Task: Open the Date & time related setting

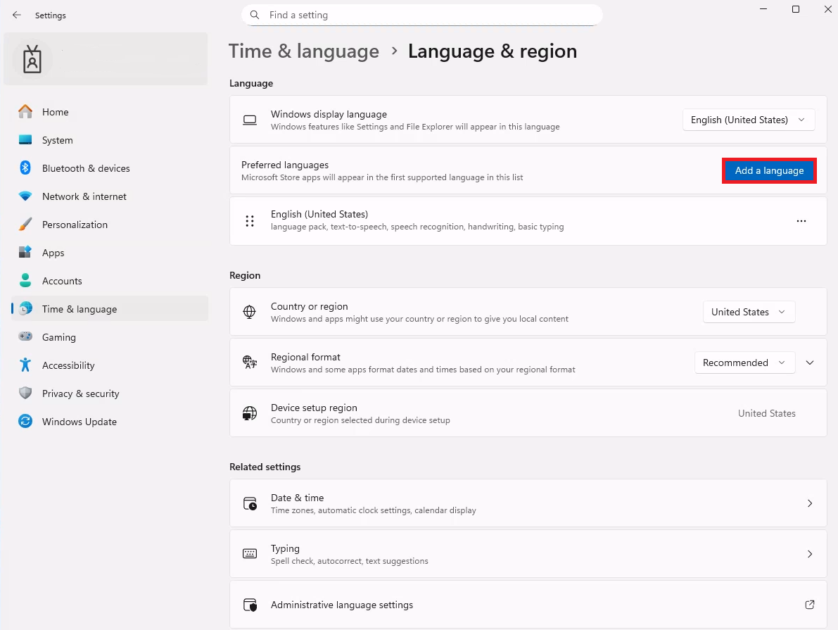Action: pos(528,503)
